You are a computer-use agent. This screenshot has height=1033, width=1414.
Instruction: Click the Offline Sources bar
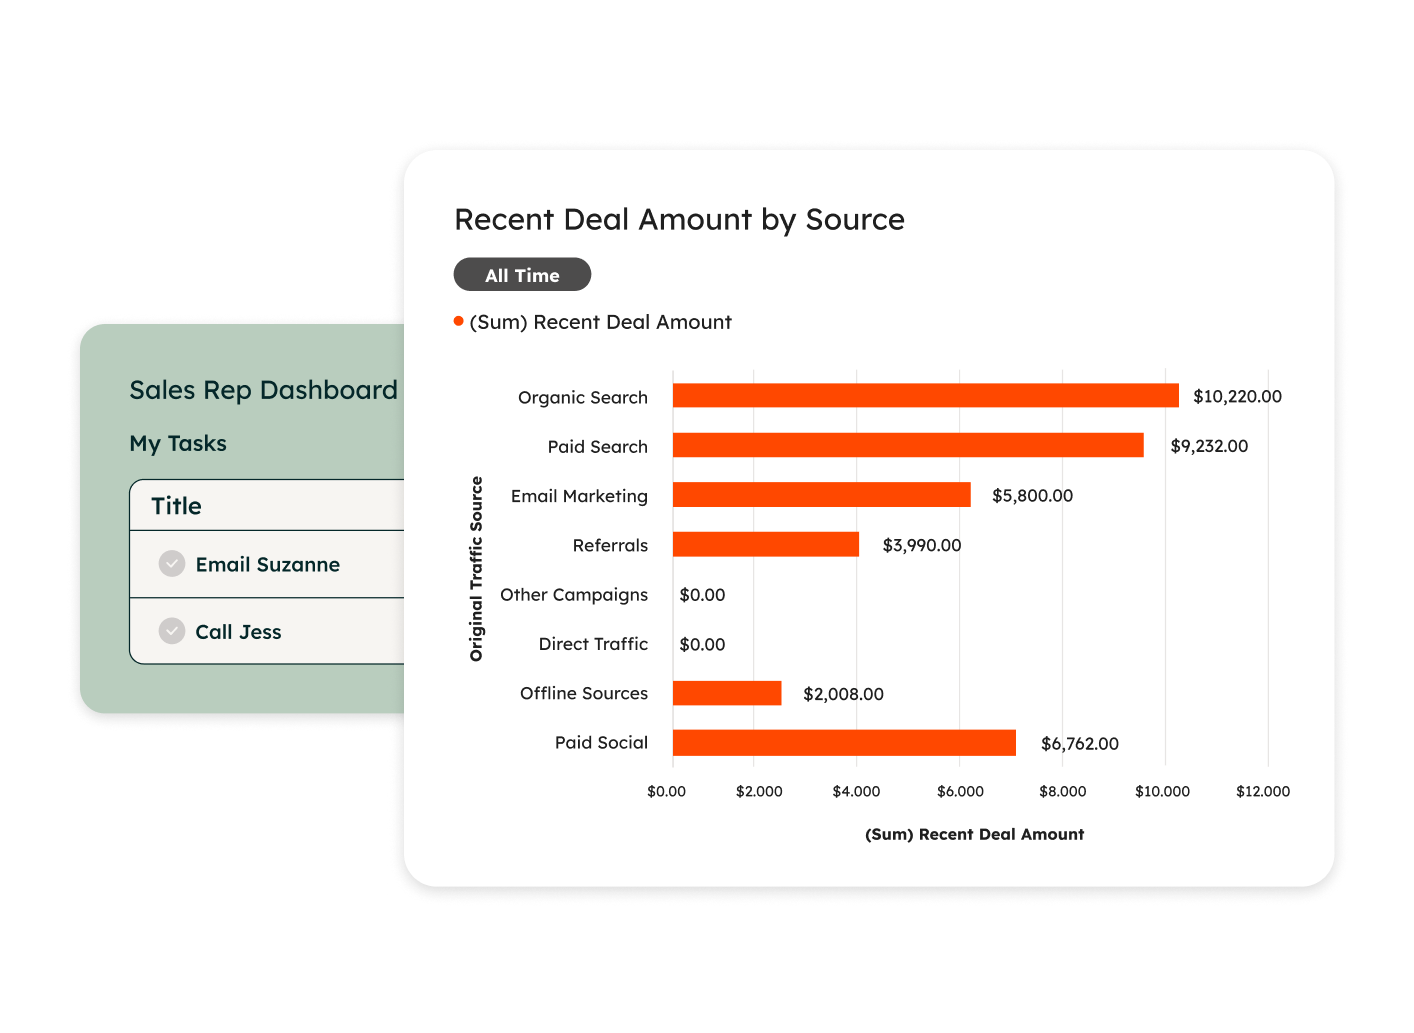pyautogui.click(x=726, y=693)
